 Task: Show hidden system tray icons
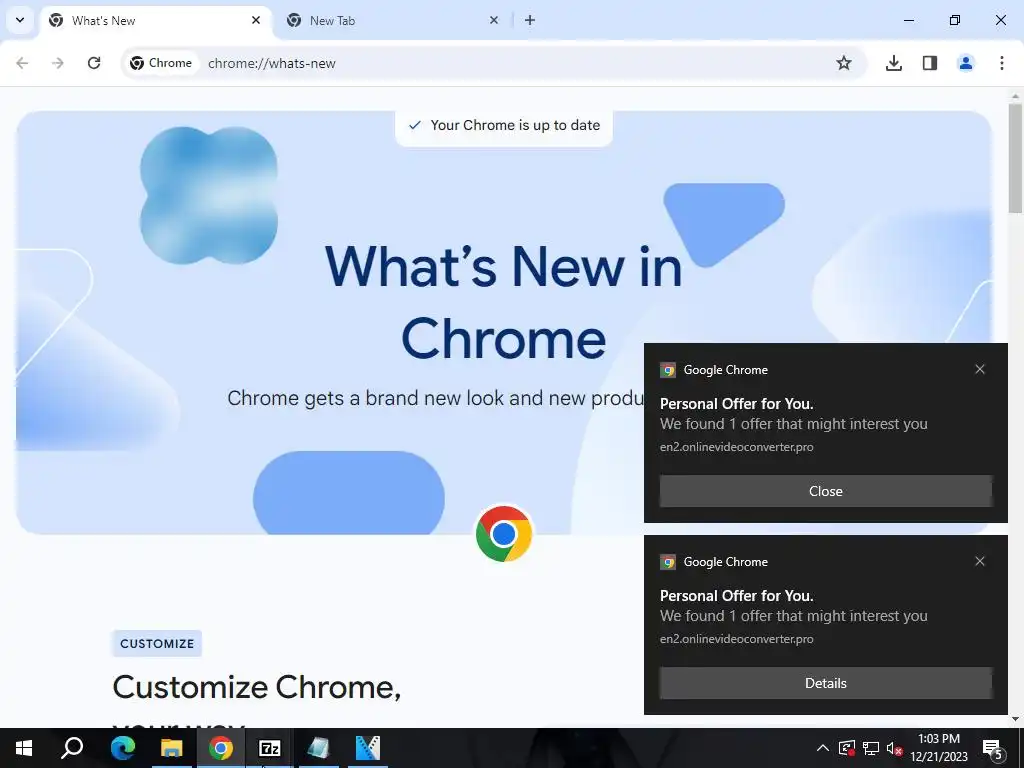tap(823, 748)
